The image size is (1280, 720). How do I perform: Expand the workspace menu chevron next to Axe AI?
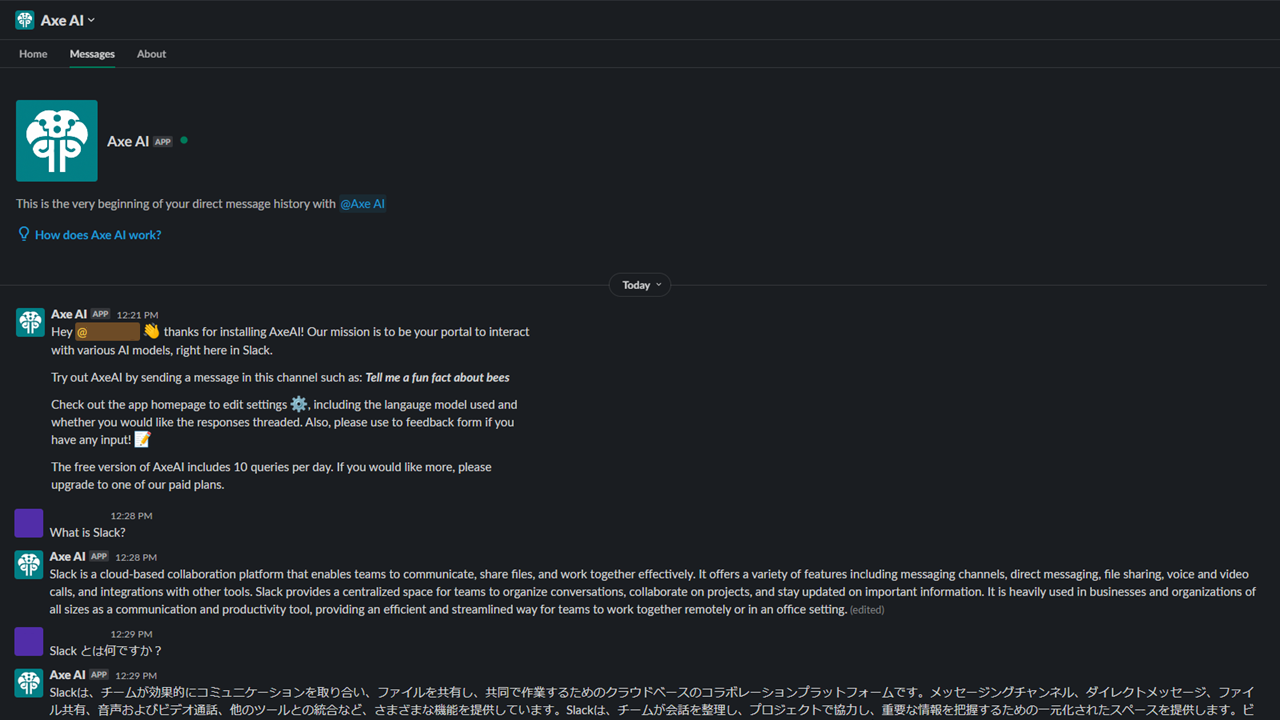coord(89,19)
